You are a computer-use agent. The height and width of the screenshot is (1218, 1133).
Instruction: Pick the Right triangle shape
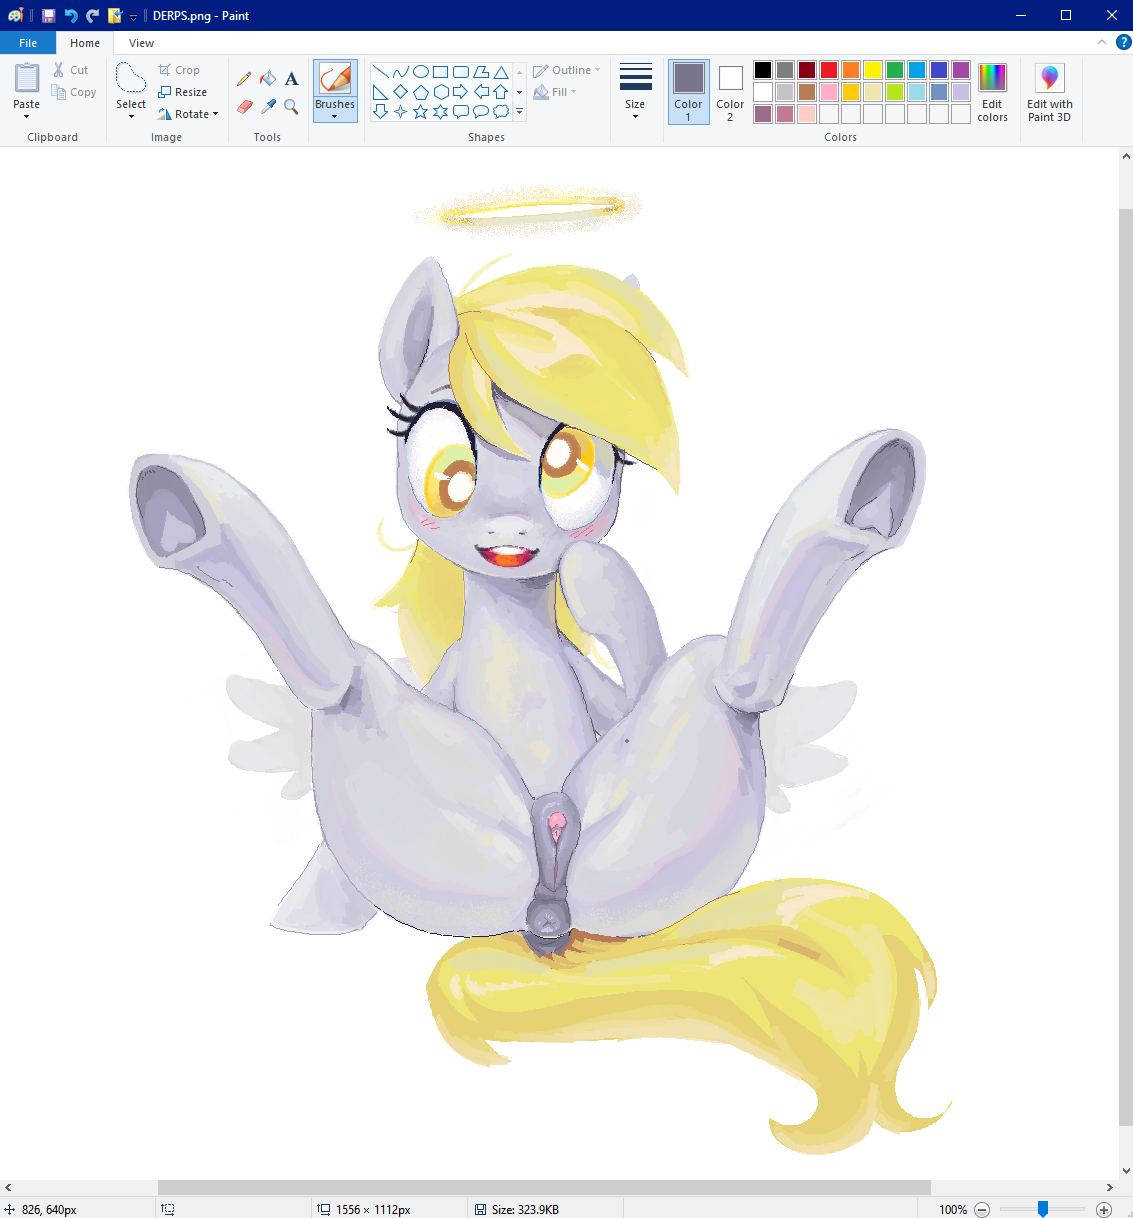click(x=380, y=92)
